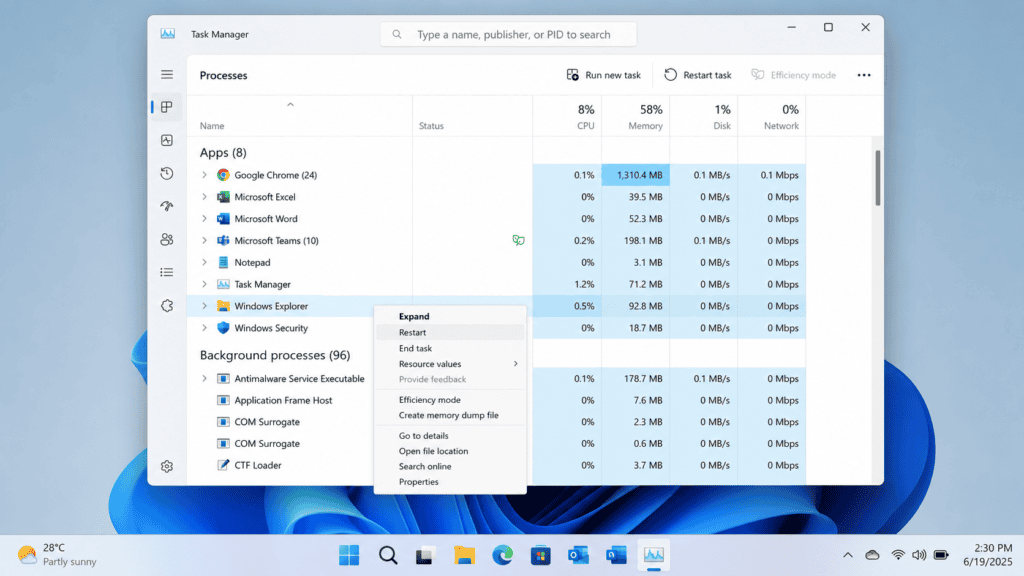
Task: Launch Microsoft Edge from the taskbar
Action: click(x=502, y=555)
